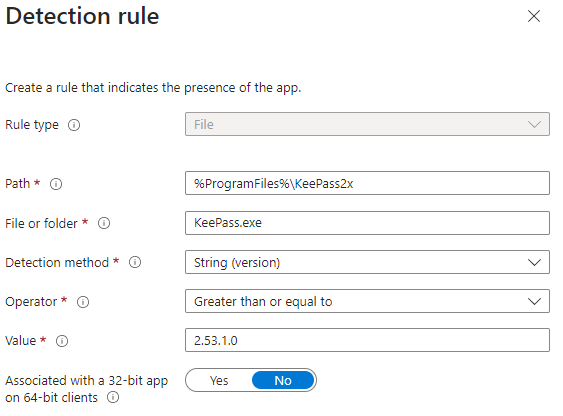Click the Path info icon
The height and width of the screenshot is (416, 563).
tap(56, 184)
